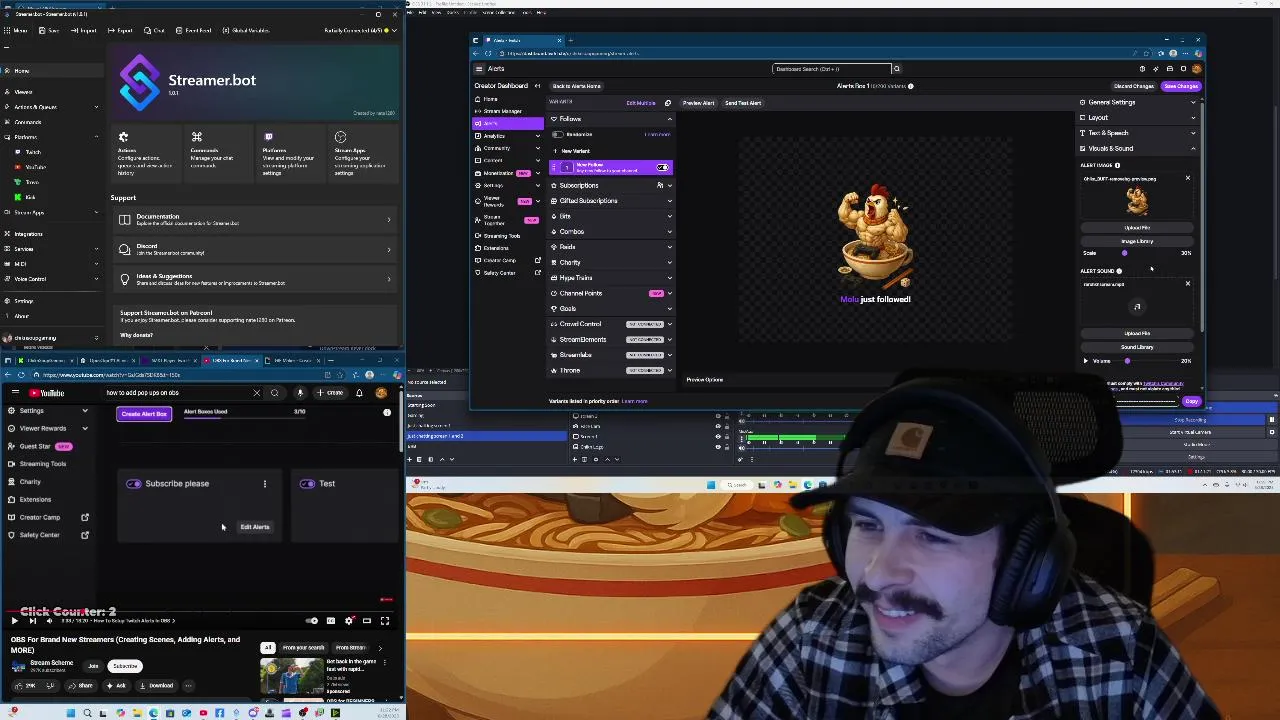Collapse Creator Dashboard sidebar arrow icon
Screen dimensions: 1280x720
click(537, 86)
